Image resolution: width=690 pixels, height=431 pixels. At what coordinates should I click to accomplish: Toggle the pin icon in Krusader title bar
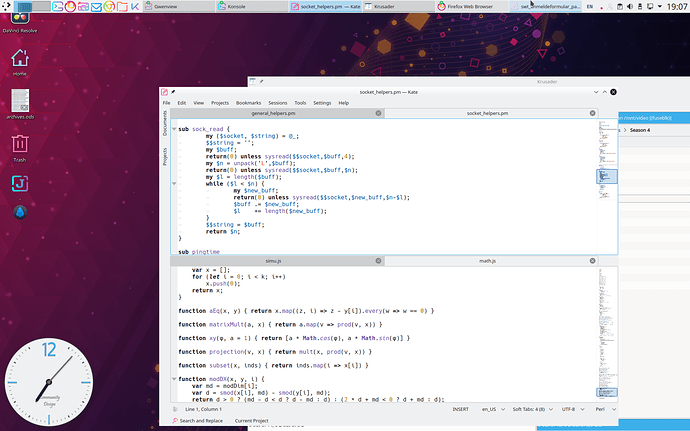pos(261,81)
